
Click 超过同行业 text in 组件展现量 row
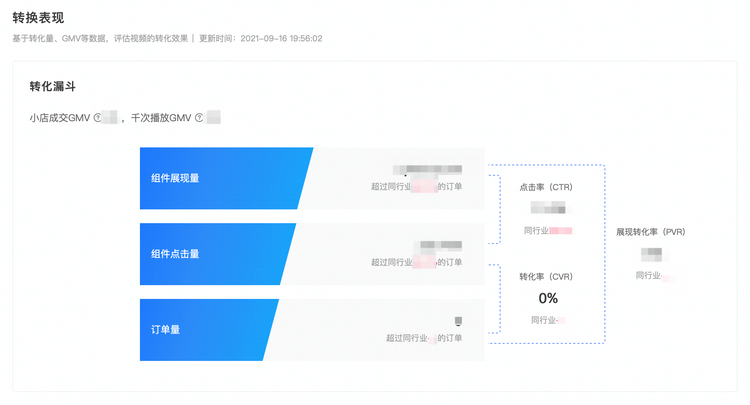(x=391, y=186)
